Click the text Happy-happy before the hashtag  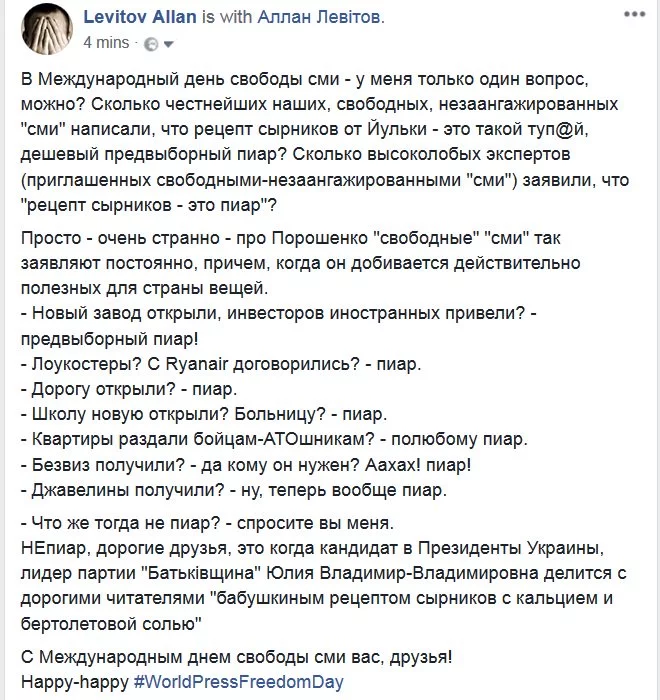click(75, 682)
